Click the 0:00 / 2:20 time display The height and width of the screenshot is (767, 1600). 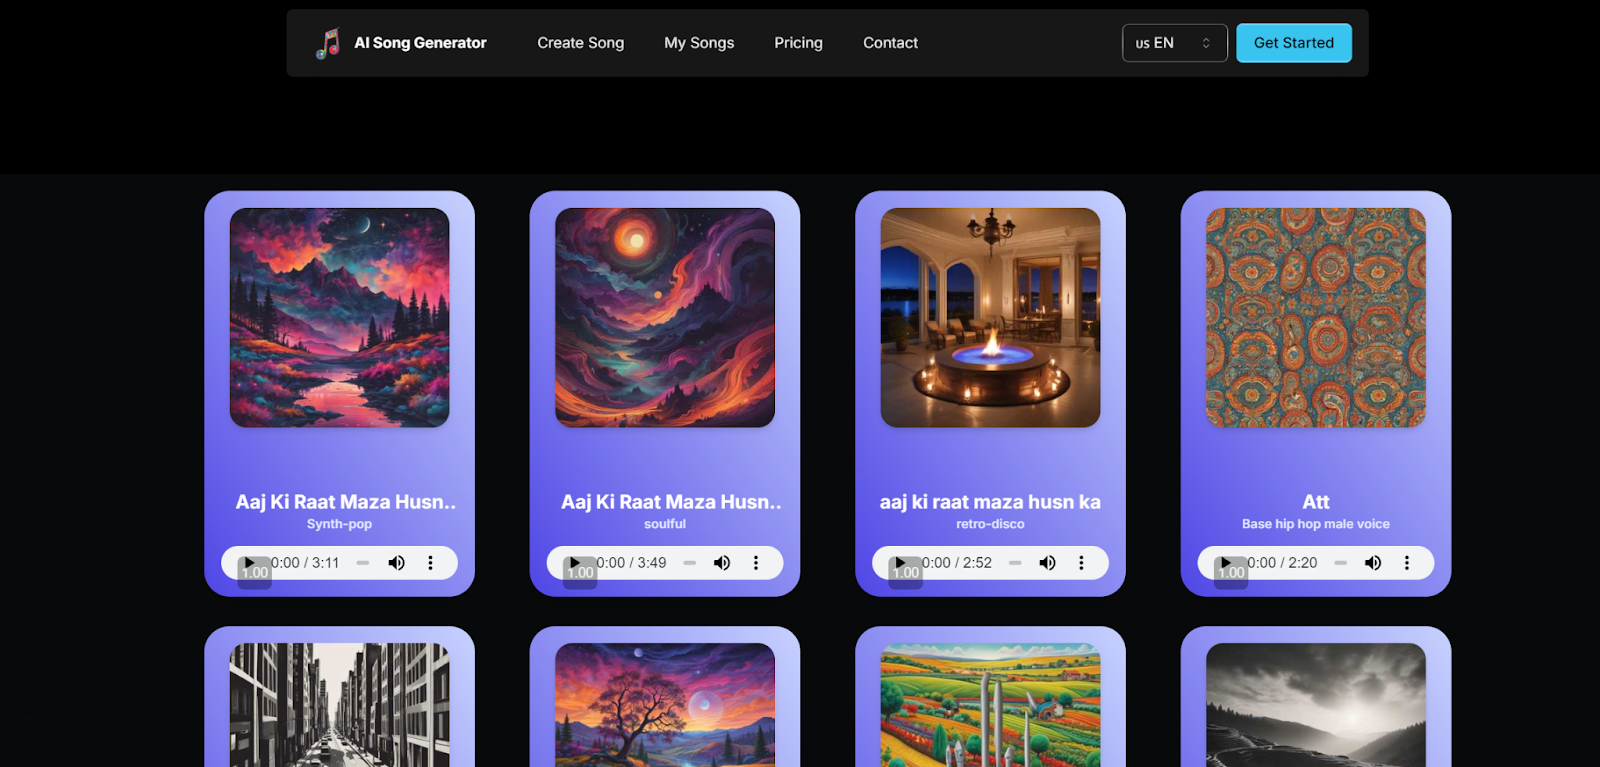1283,563
